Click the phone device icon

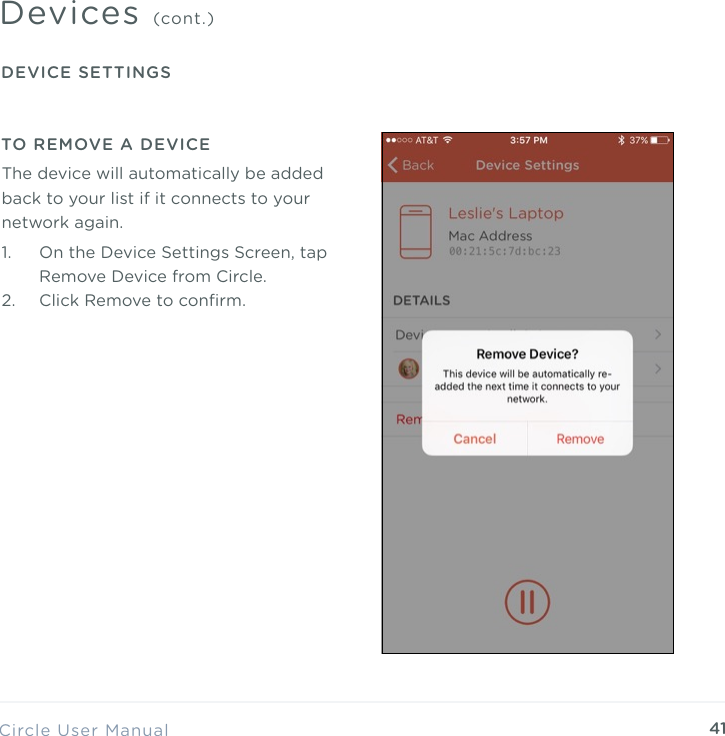pos(415,231)
